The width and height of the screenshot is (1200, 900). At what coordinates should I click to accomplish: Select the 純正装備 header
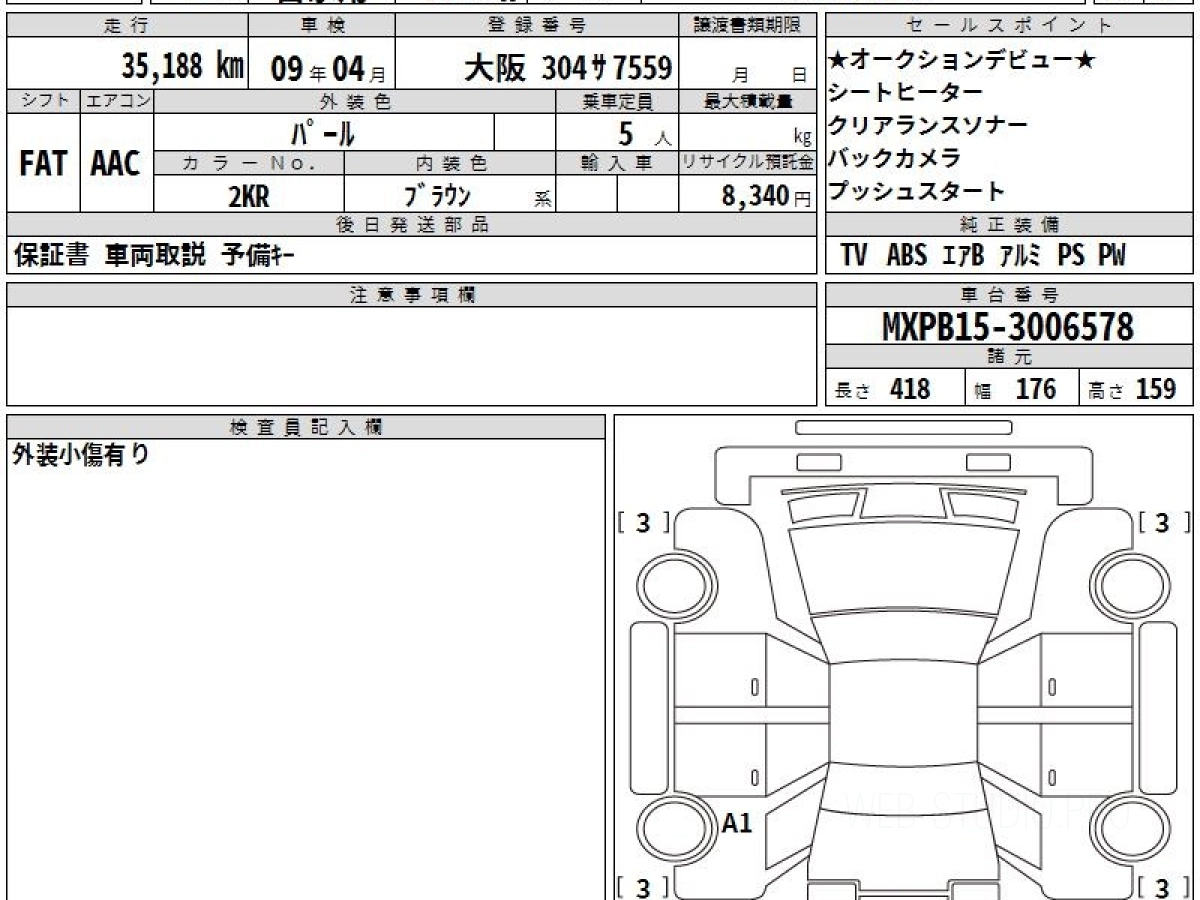[x=1009, y=225]
